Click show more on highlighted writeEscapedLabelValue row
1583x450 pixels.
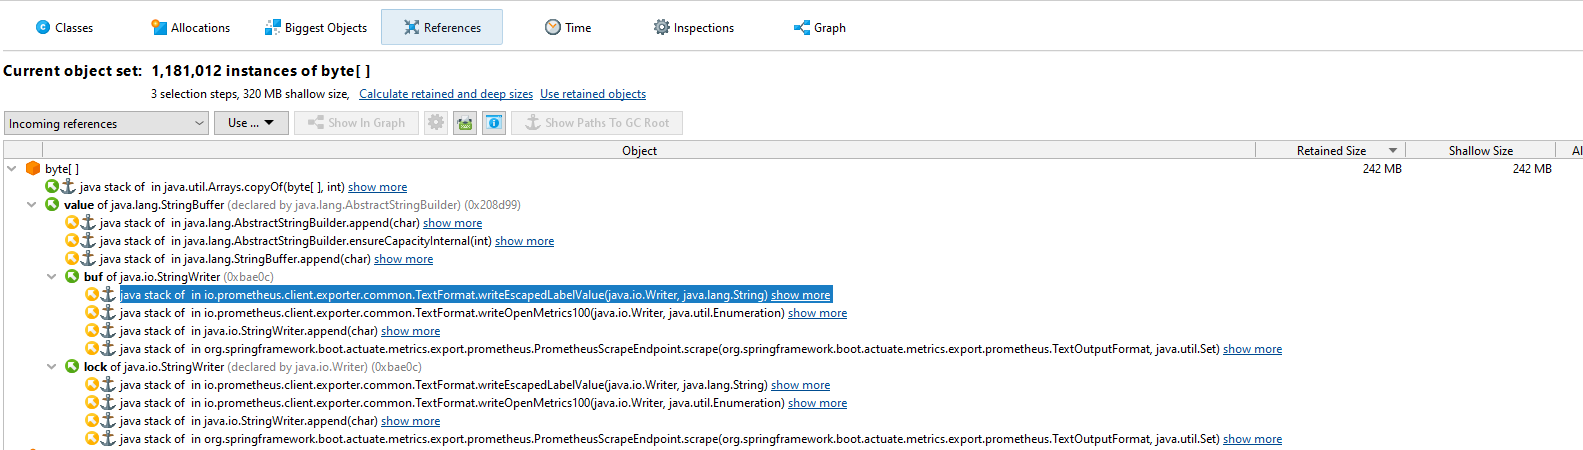tap(800, 295)
